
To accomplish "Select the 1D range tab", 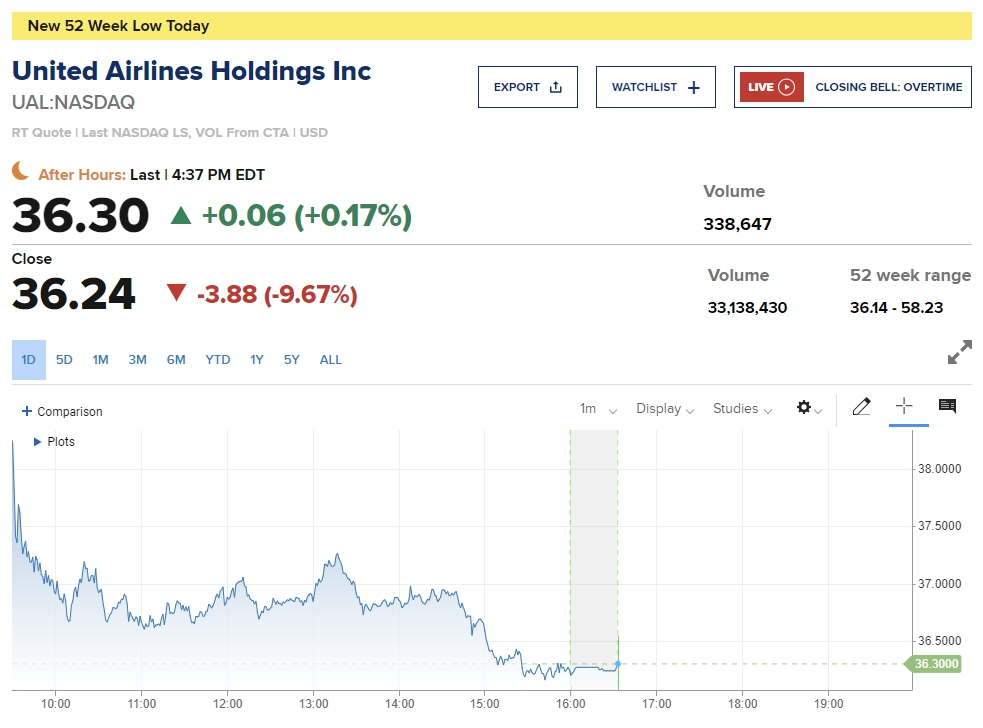I will point(29,360).
